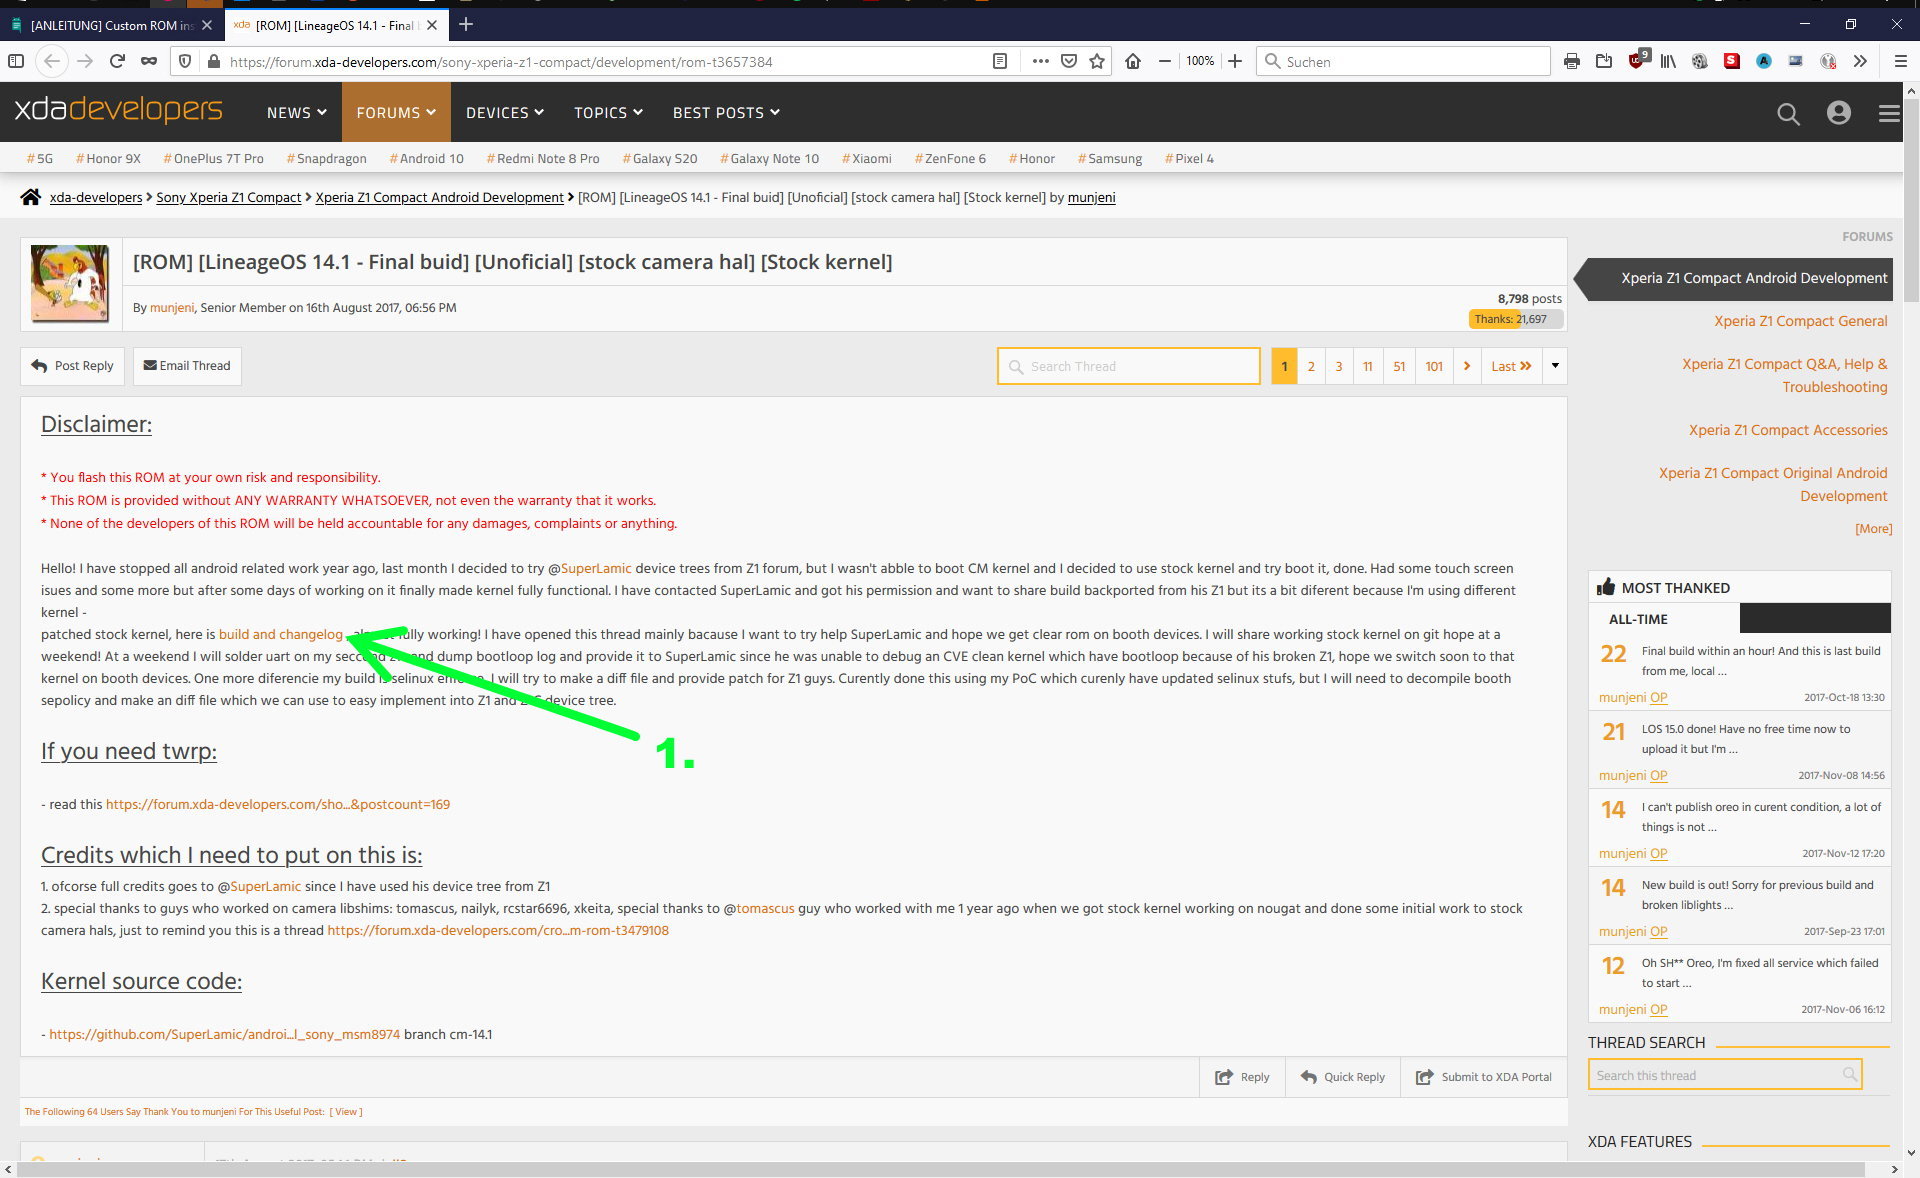Viewport: 1920px width, 1178px height.
Task: Open xda developers site logo
Action: point(118,110)
